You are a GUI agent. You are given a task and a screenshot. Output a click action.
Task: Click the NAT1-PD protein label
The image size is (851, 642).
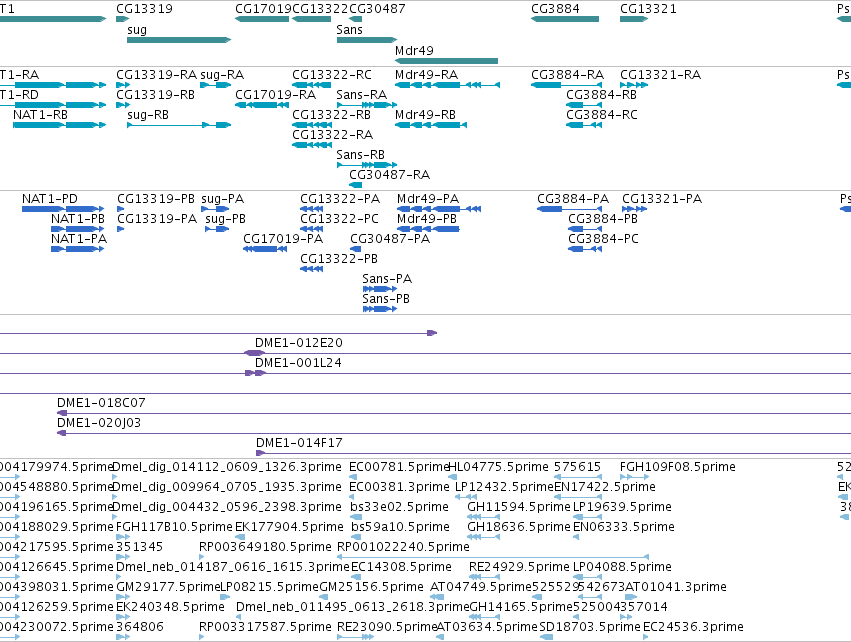tap(50, 199)
